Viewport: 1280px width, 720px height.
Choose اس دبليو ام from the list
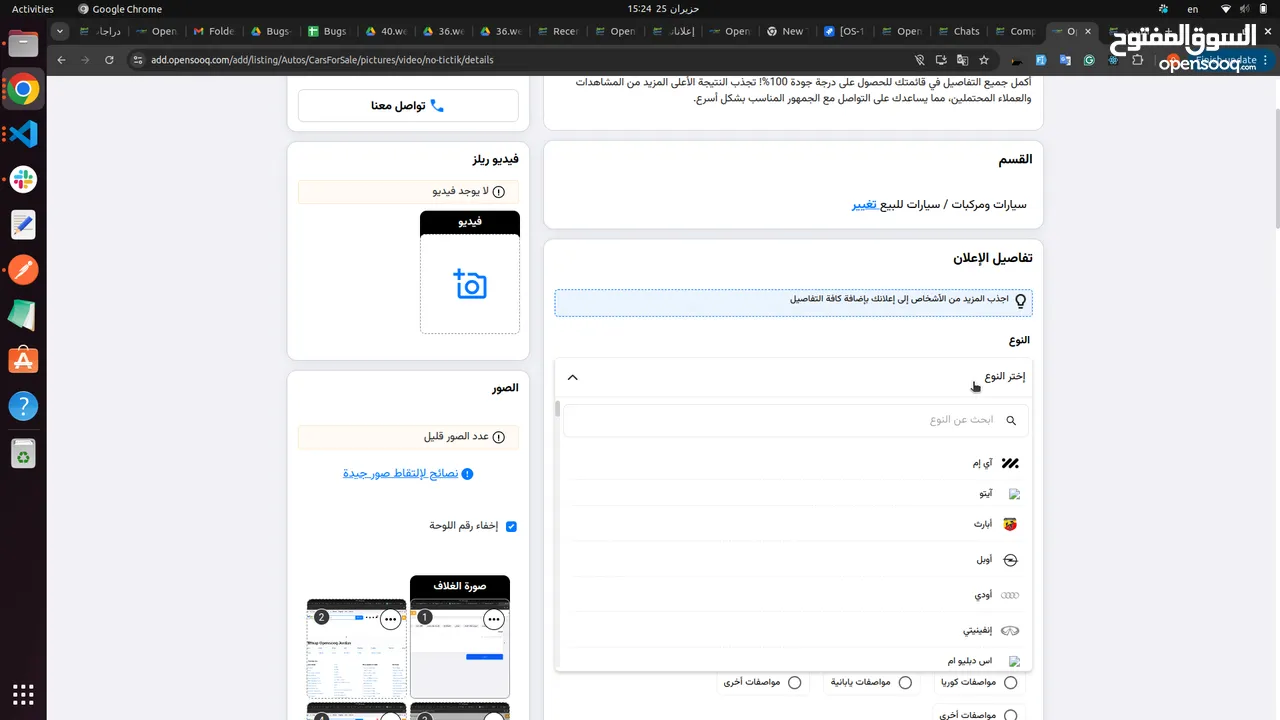[796, 661]
